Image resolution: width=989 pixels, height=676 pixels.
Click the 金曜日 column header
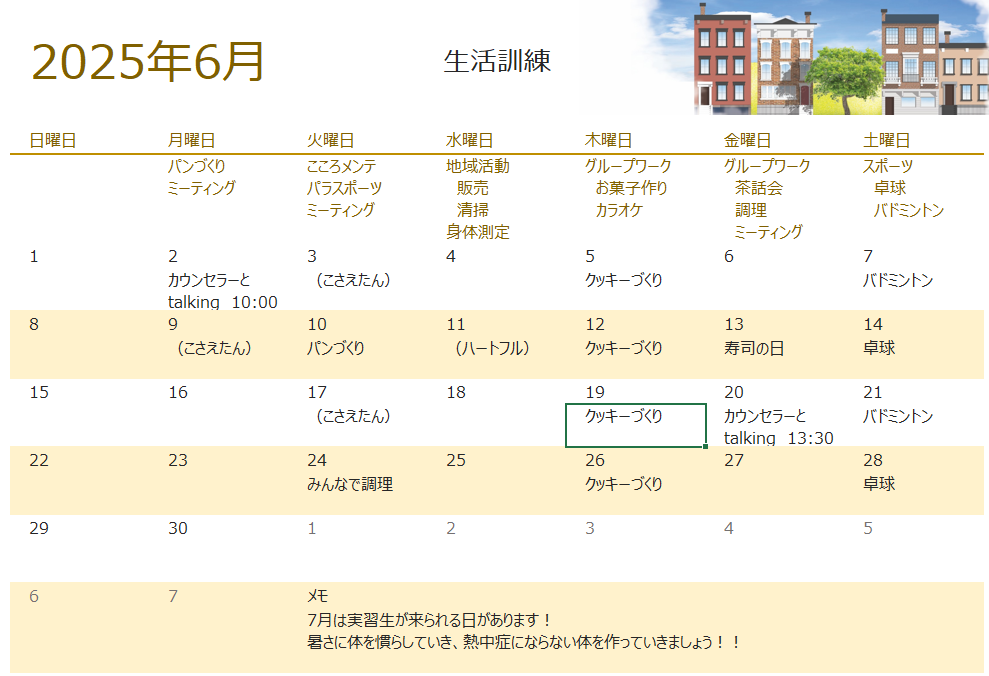[747, 140]
